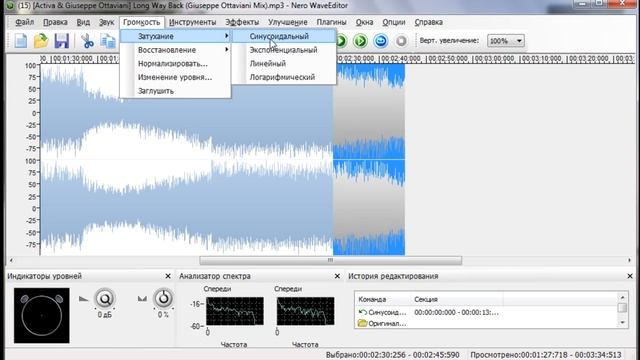Click the gray Stop/Record round button
The width and height of the screenshot is (640, 360).
coord(401,41)
